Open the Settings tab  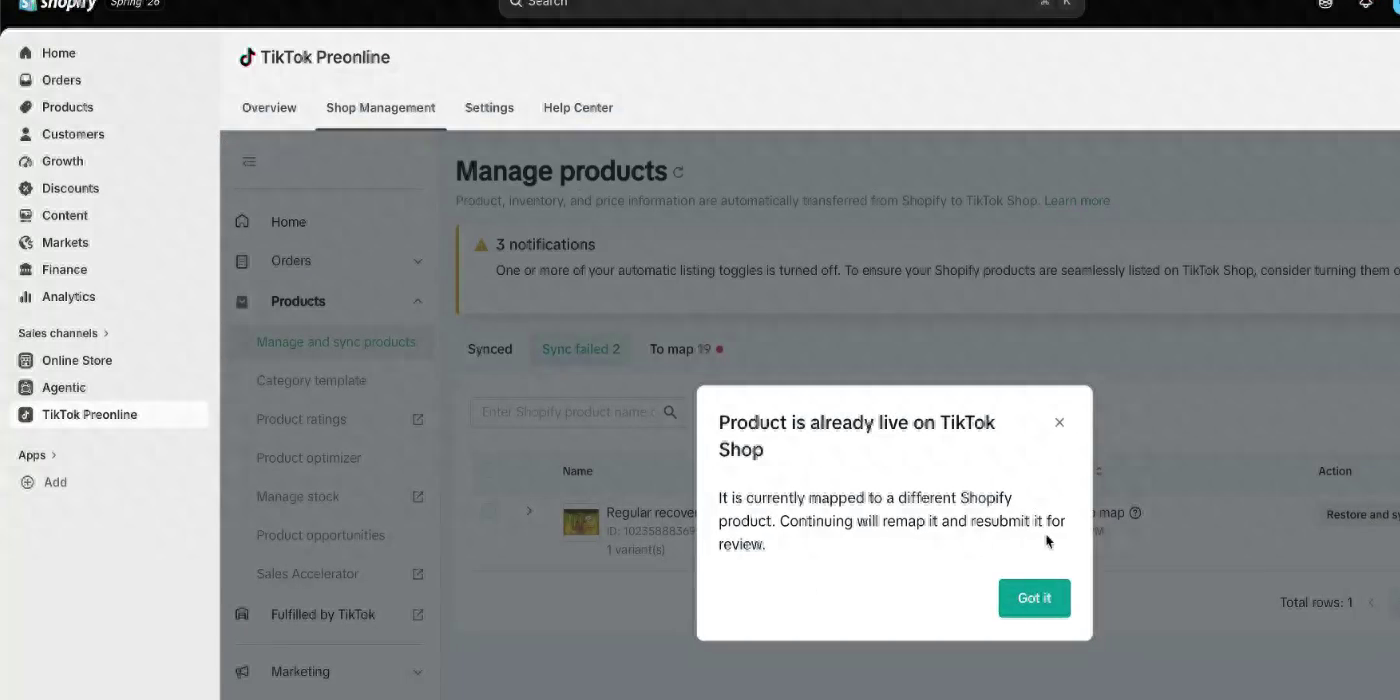489,108
